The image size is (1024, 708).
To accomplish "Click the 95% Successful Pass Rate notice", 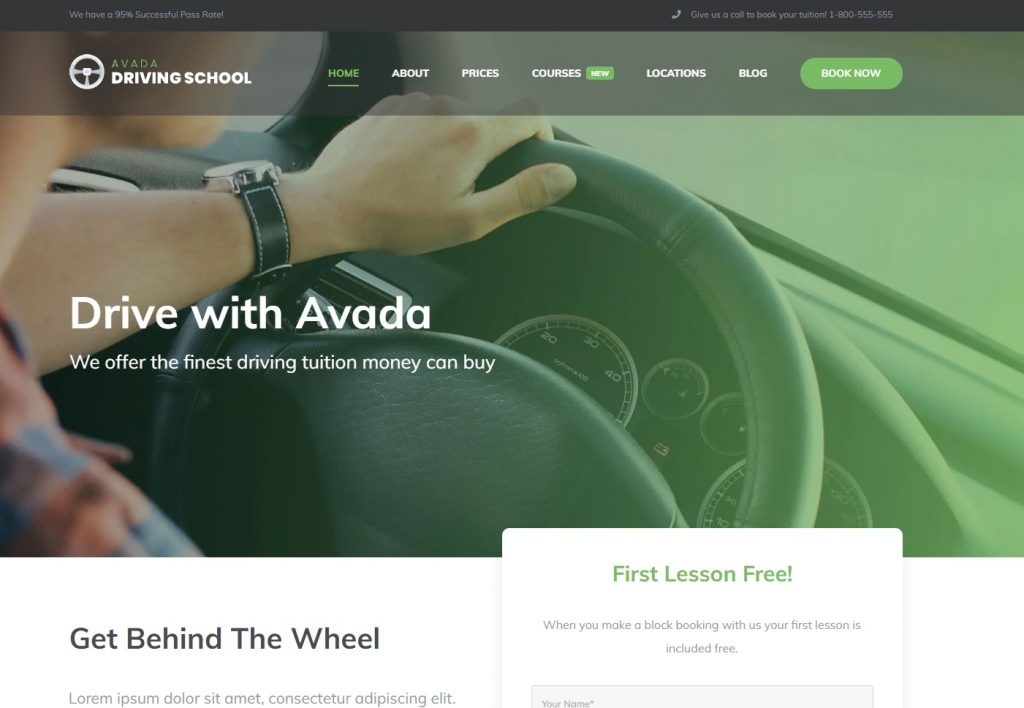I will pyautogui.click(x=146, y=14).
